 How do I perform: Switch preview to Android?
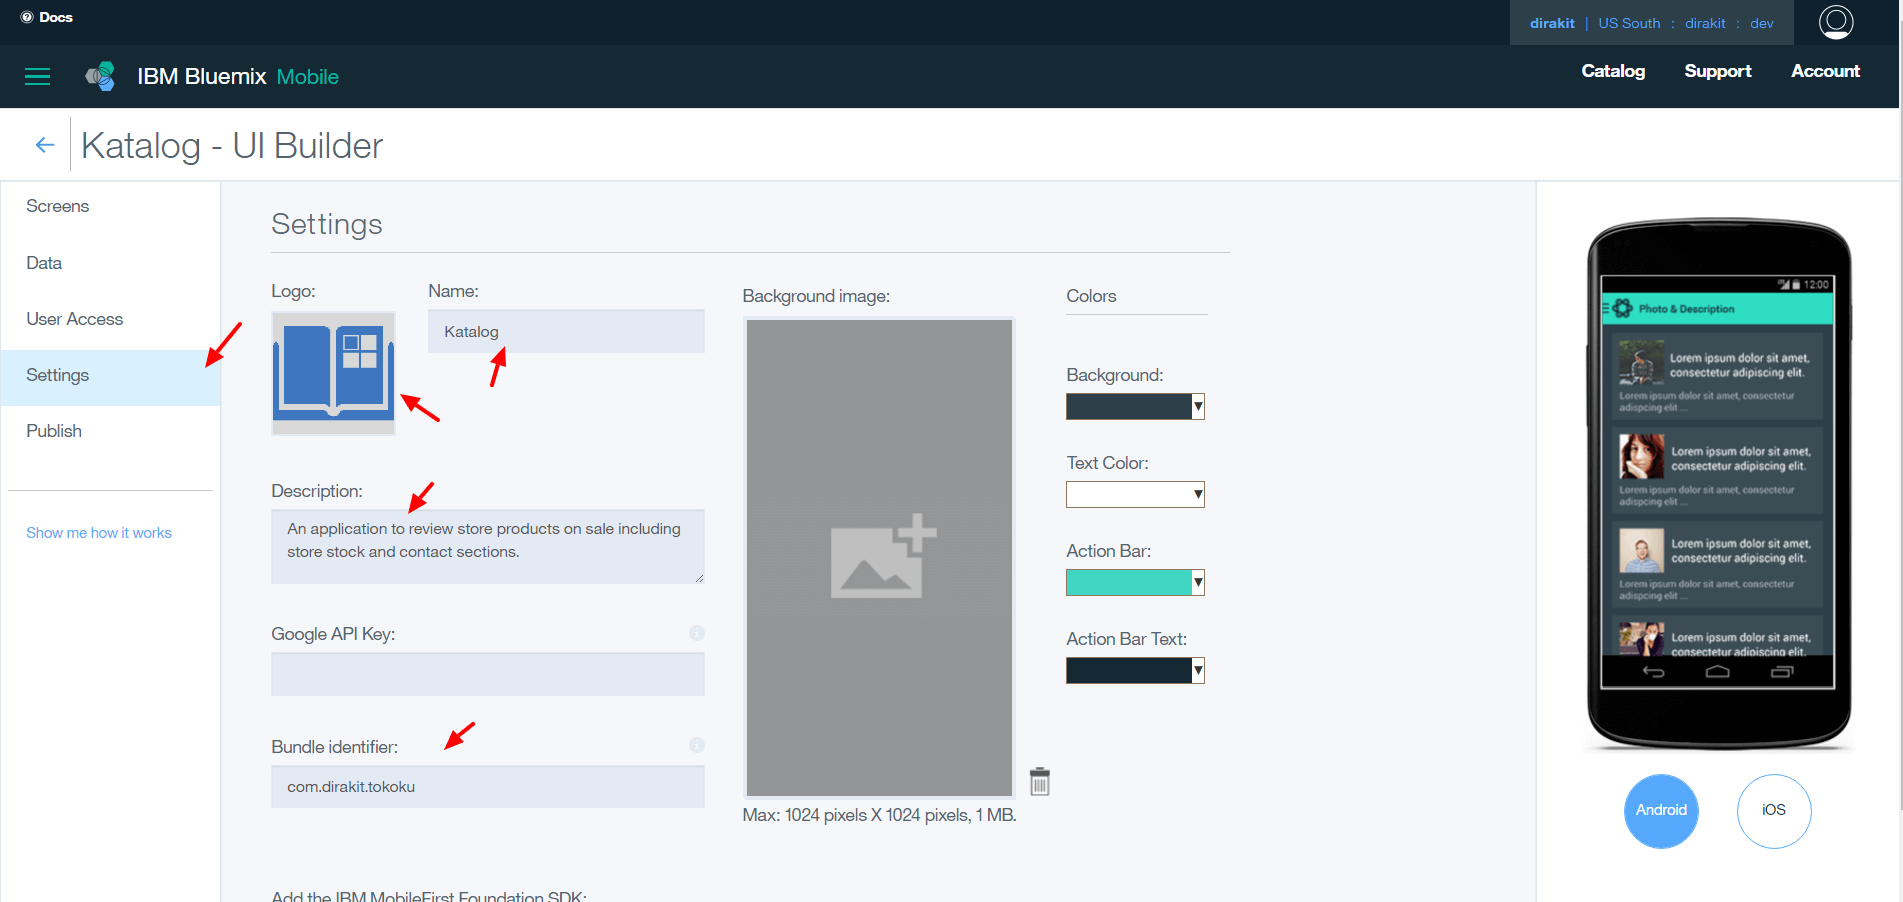tap(1661, 810)
